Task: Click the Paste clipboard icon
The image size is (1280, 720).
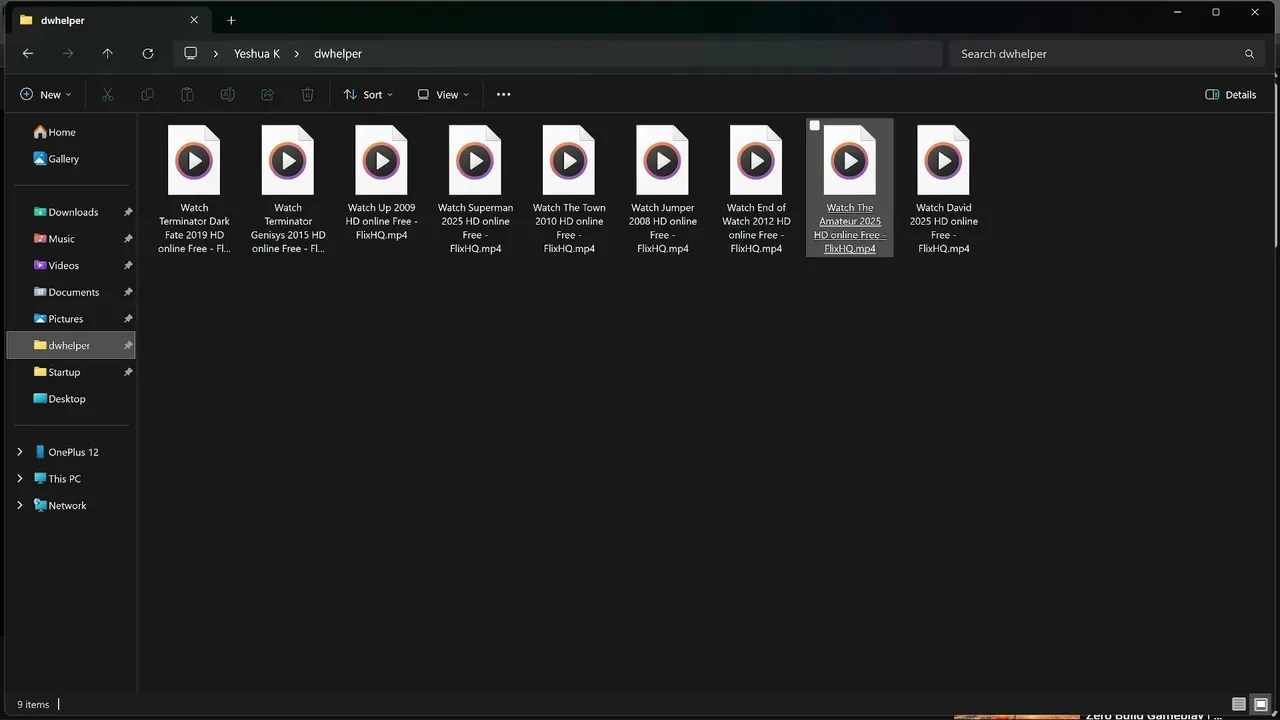Action: click(x=187, y=94)
